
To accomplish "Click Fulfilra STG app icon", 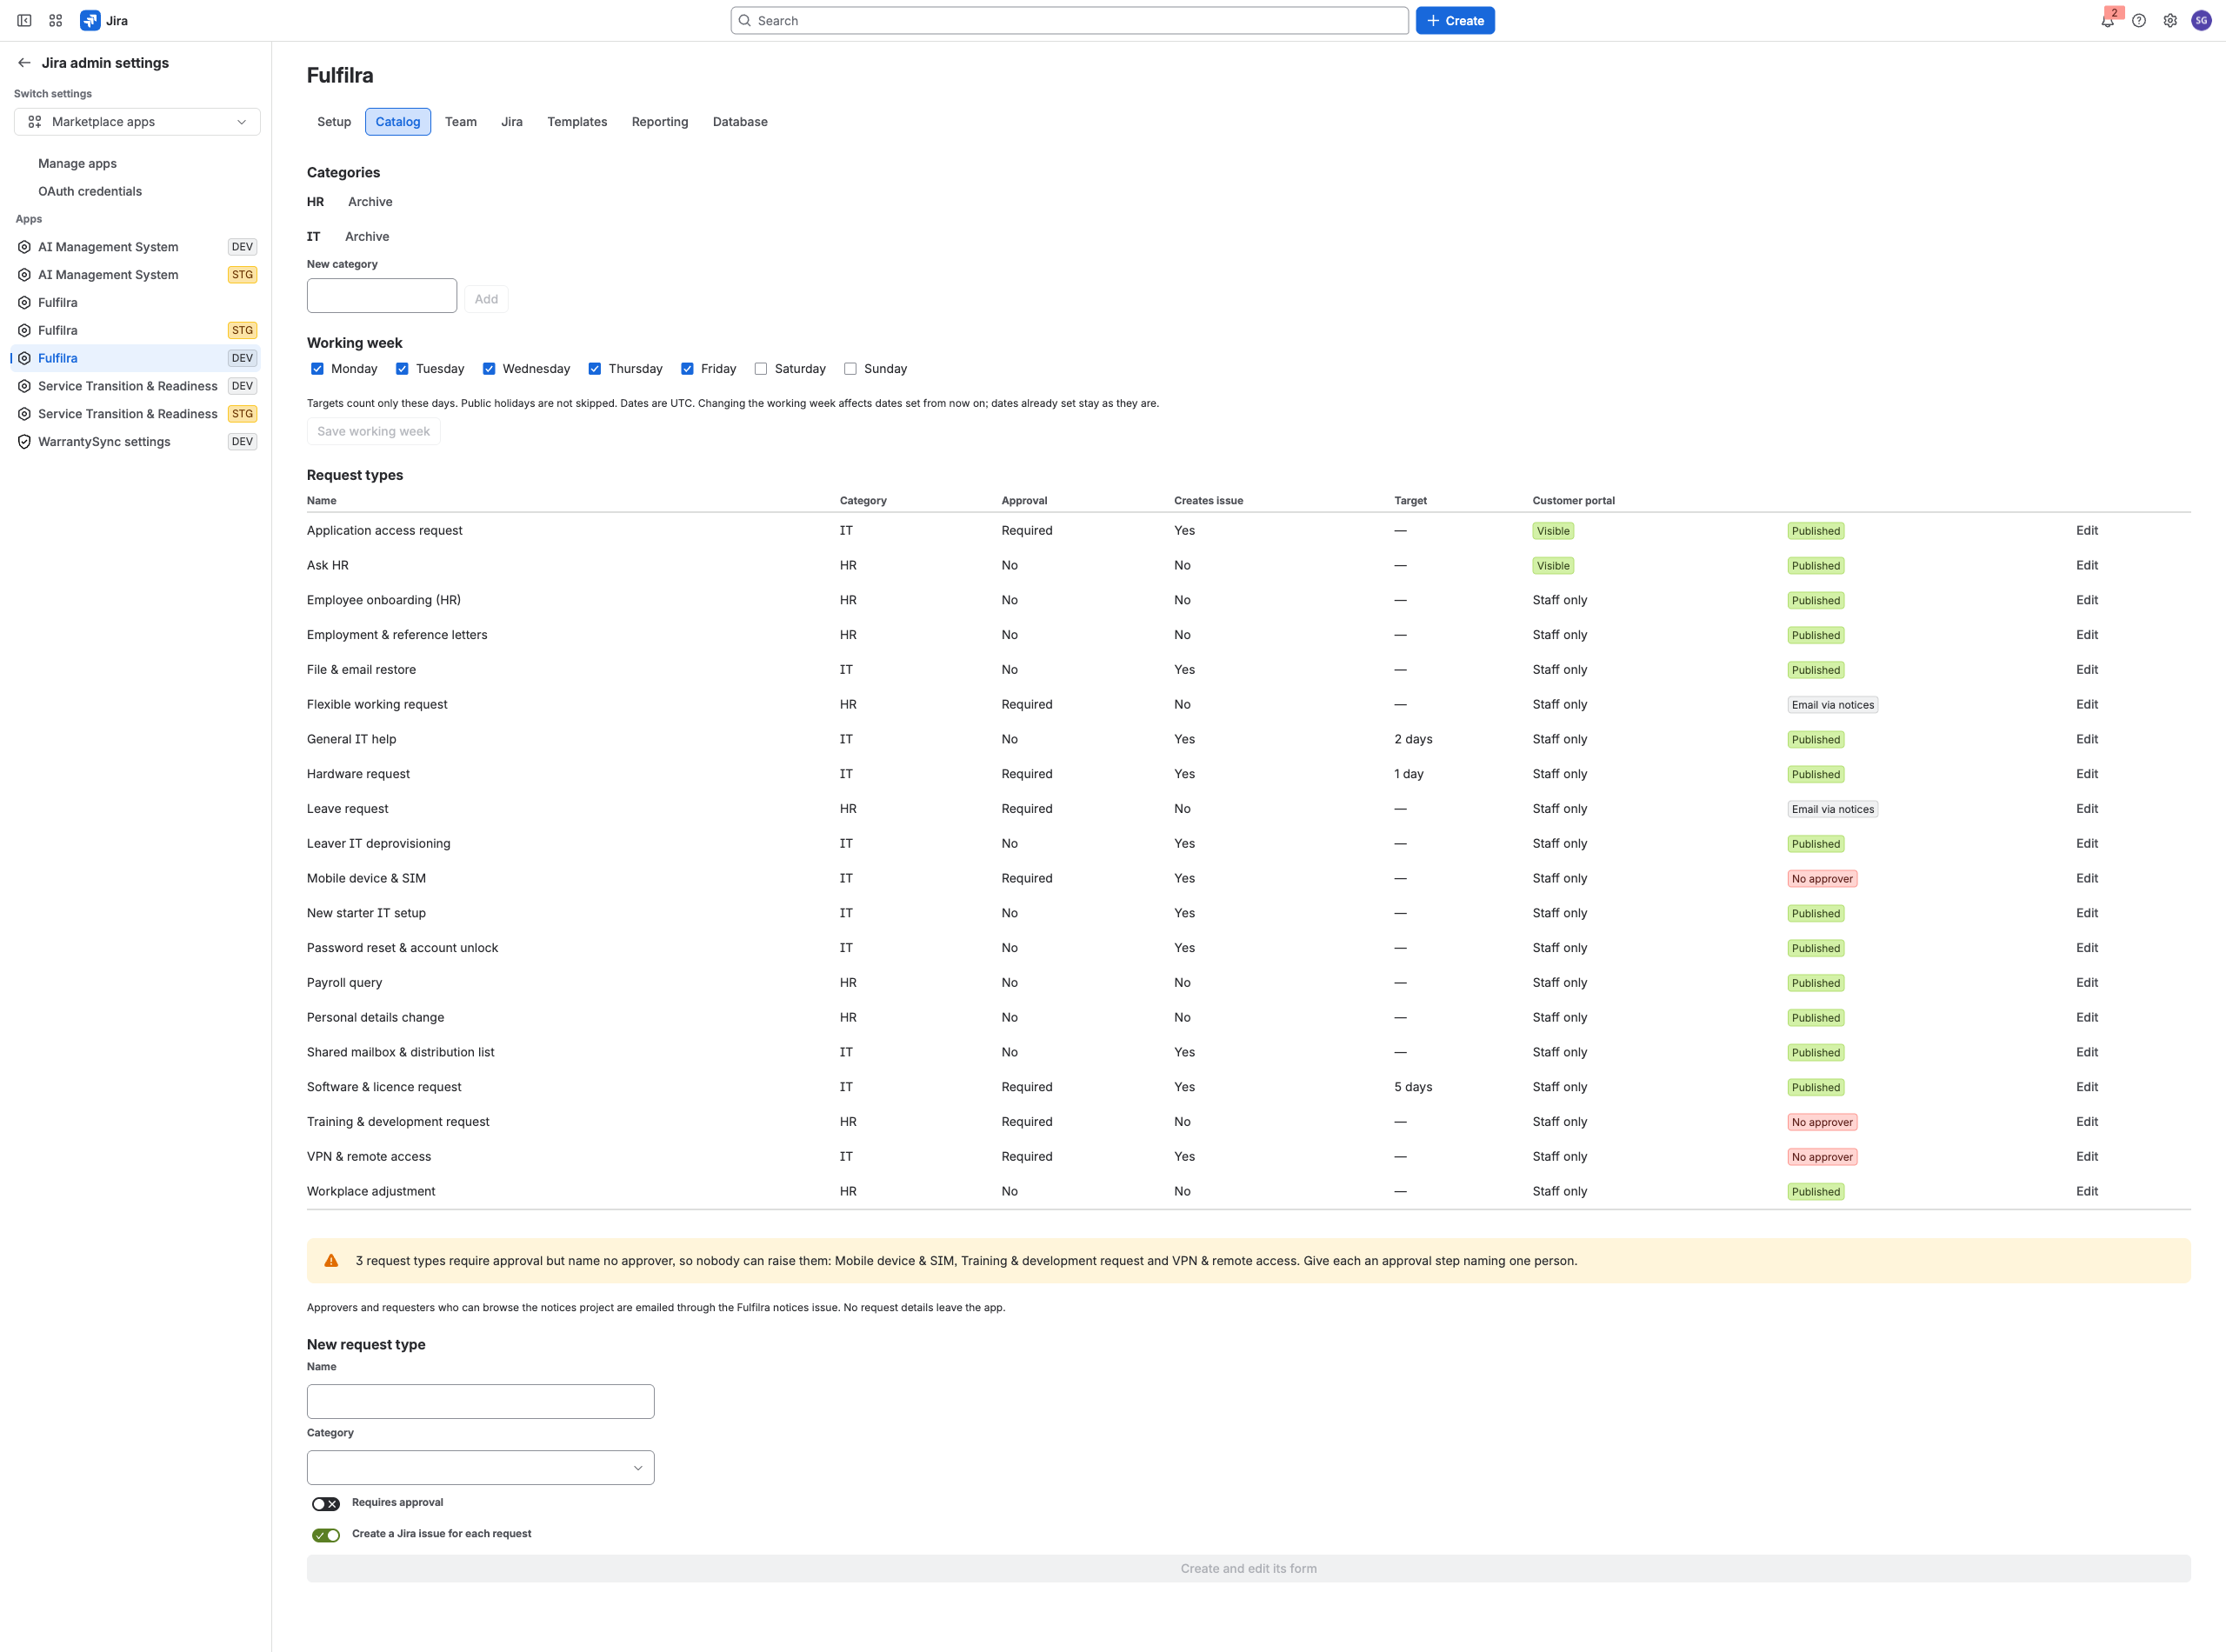I will 24,331.
